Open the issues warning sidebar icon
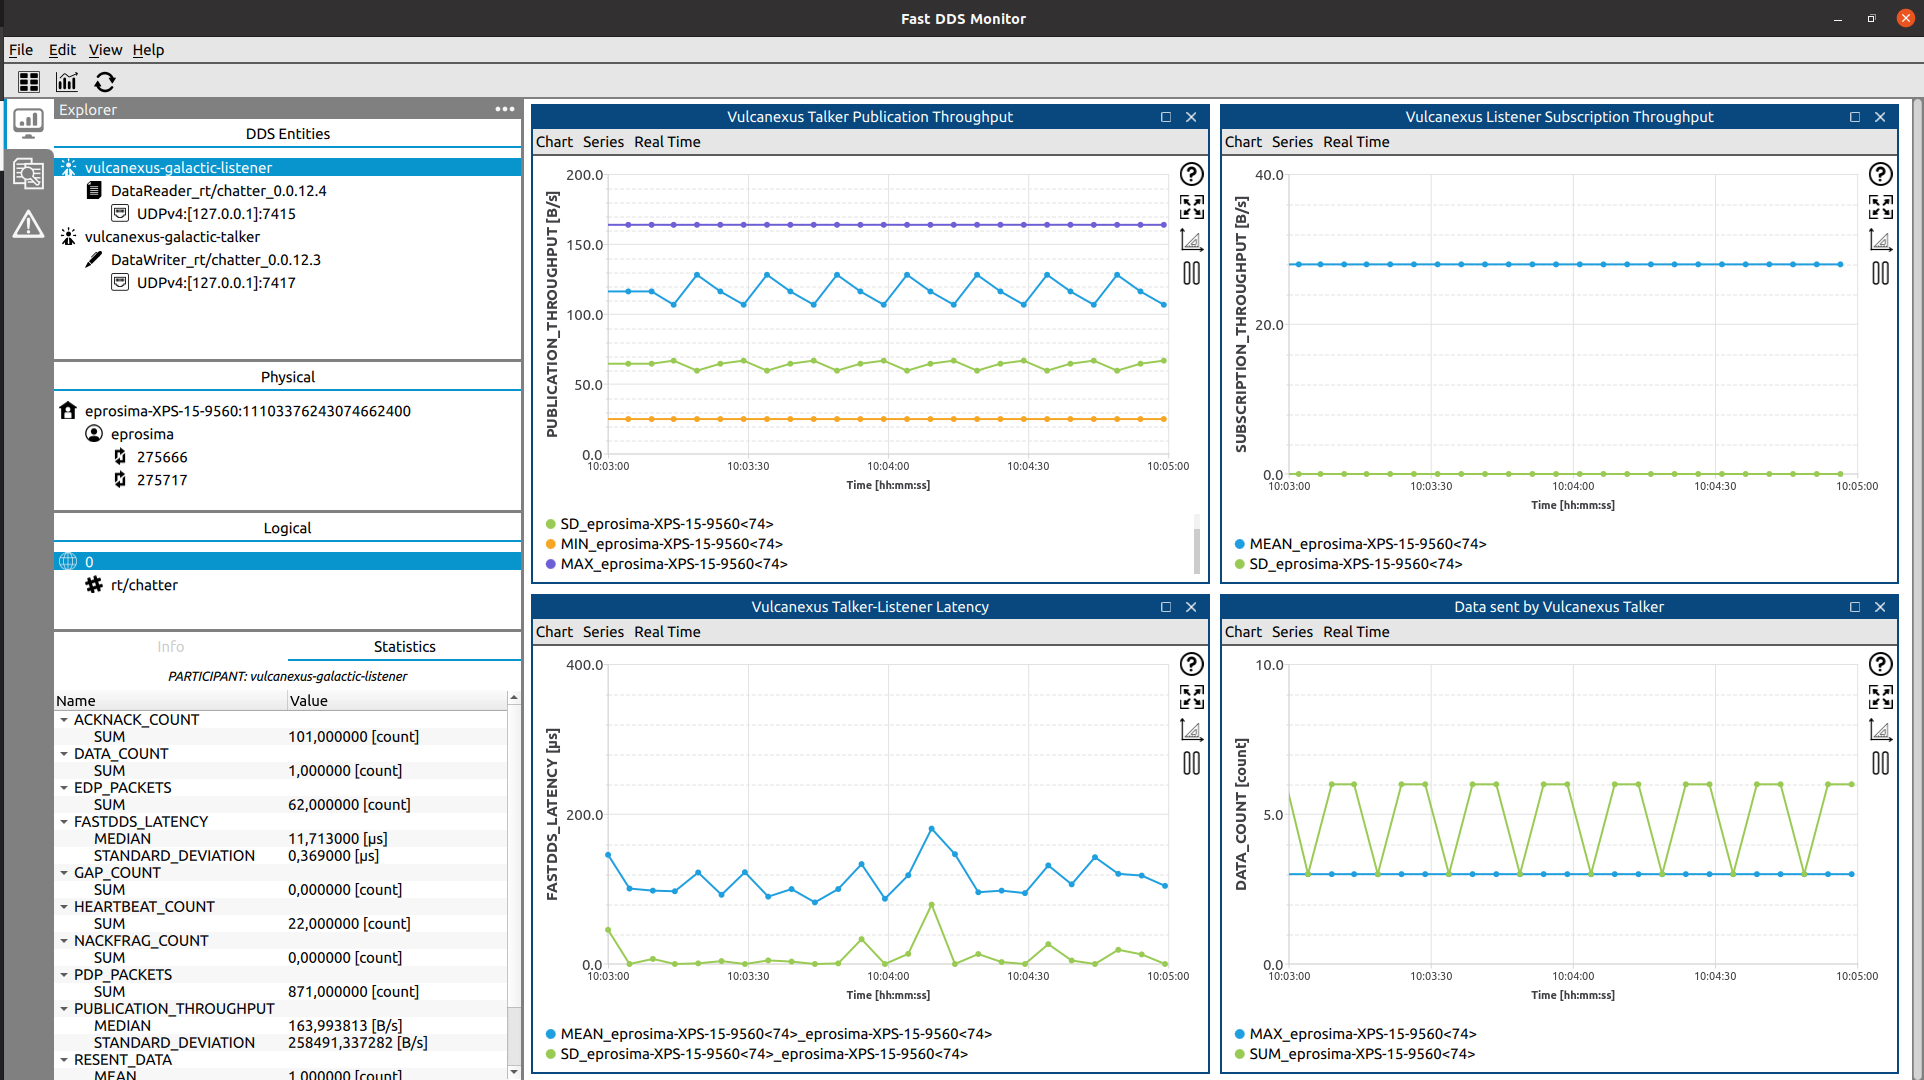This screenshot has width=1924, height=1080. [28, 224]
